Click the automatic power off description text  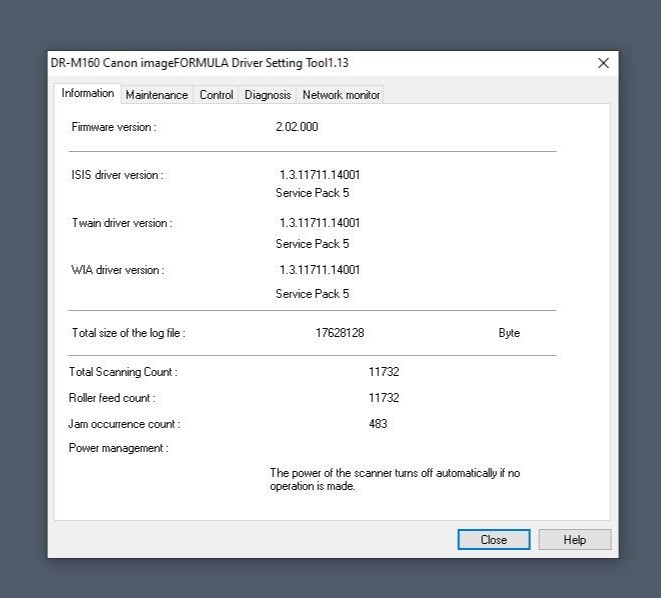(394, 479)
